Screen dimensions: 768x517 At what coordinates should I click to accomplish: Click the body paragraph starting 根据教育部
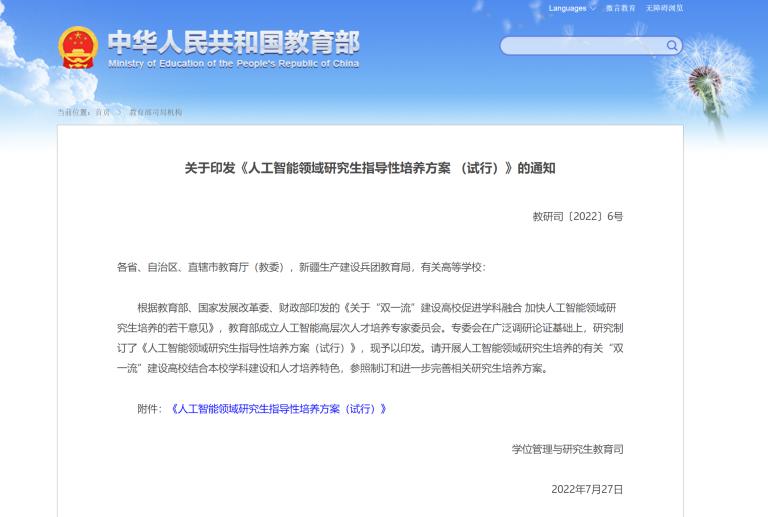[369, 337]
